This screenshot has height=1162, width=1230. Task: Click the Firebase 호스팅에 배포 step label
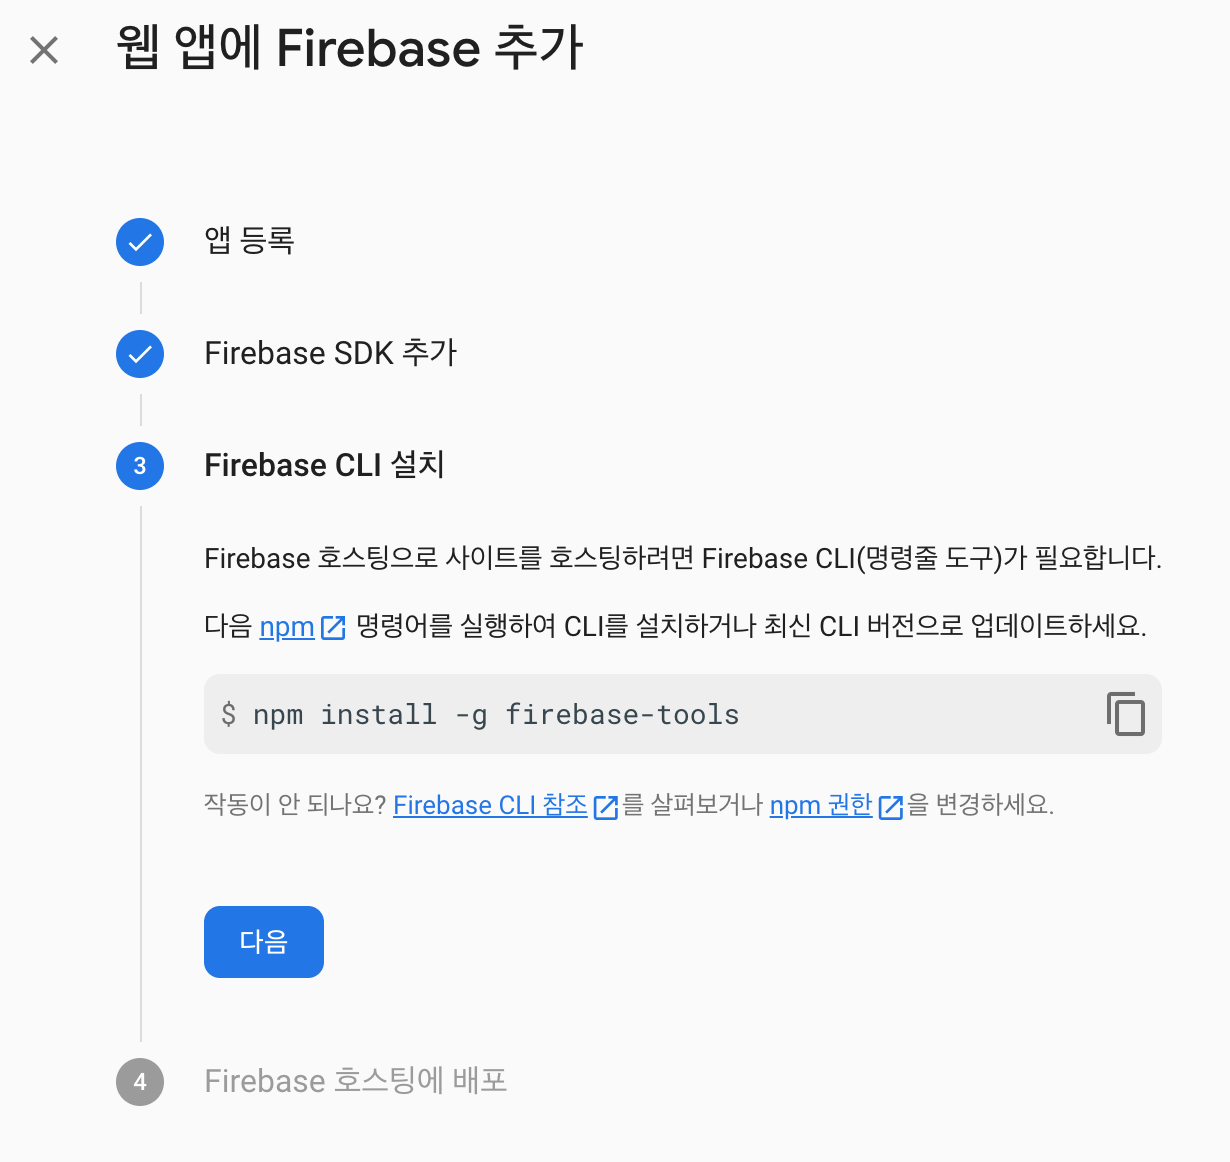point(356,1082)
